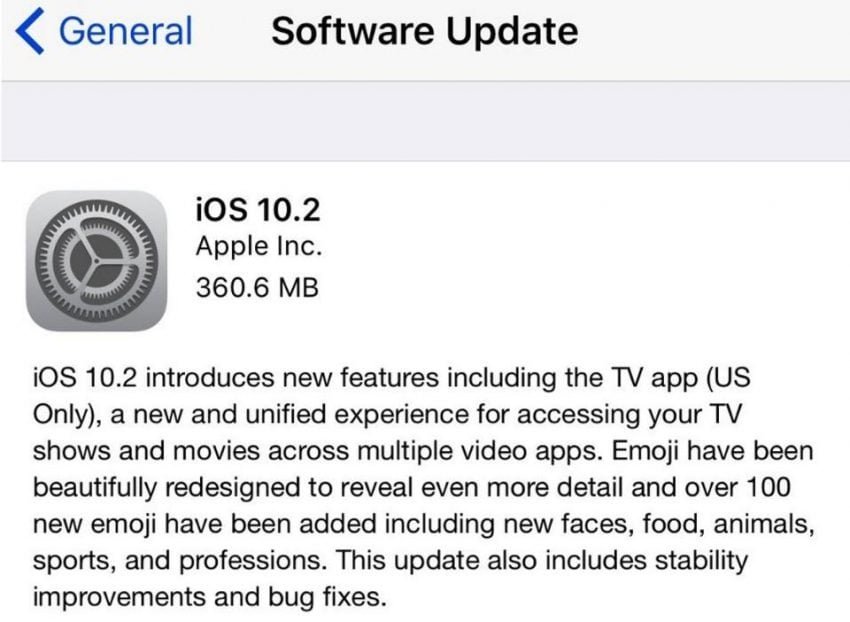The image size is (850, 622).
Task: Click the 360.6 MB size text
Action: tap(257, 287)
